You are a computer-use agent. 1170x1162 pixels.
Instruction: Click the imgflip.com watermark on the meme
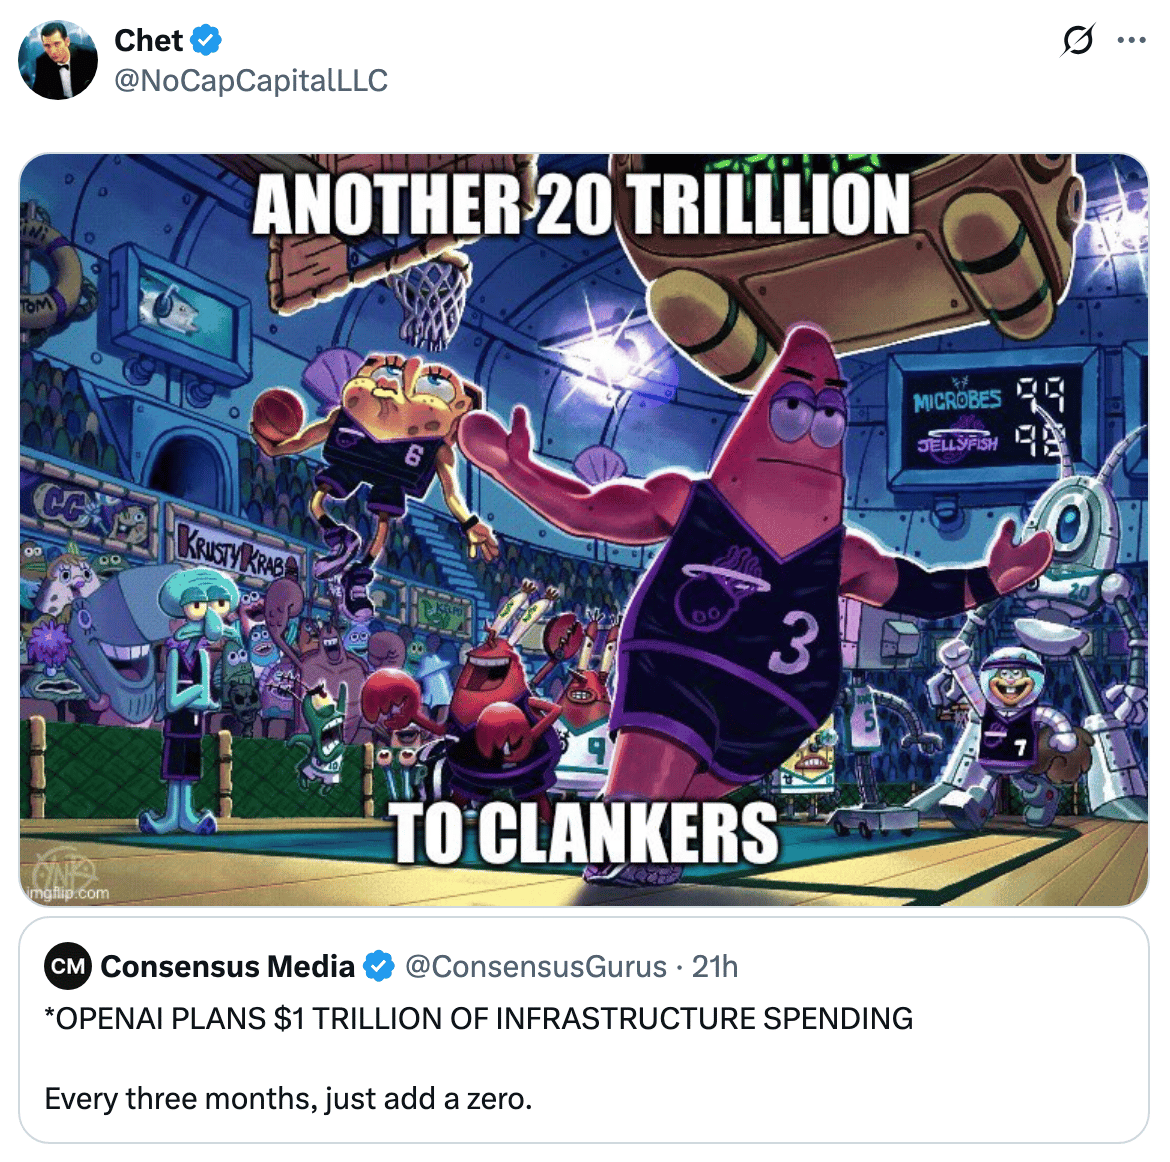[67, 893]
